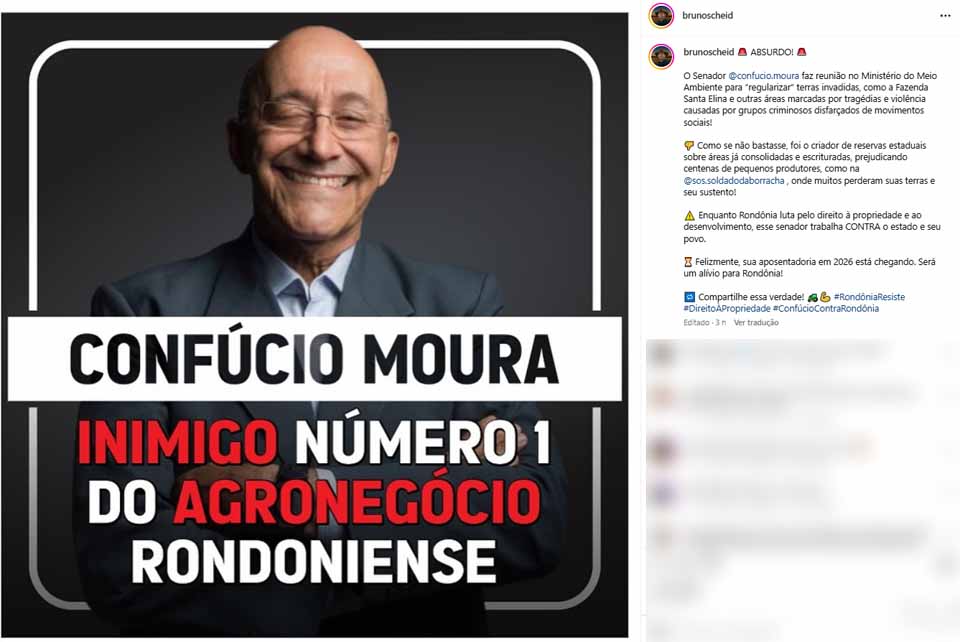
Task: Click brunoscheid avatar beside the caption
Action: point(661,56)
